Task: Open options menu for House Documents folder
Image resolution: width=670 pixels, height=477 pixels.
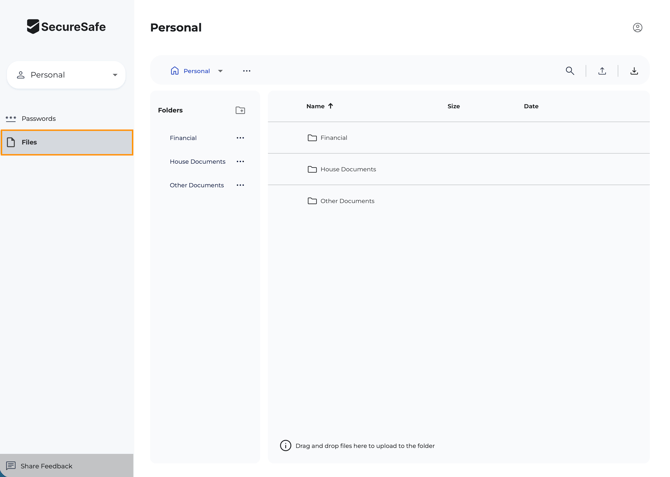Action: [x=240, y=162]
